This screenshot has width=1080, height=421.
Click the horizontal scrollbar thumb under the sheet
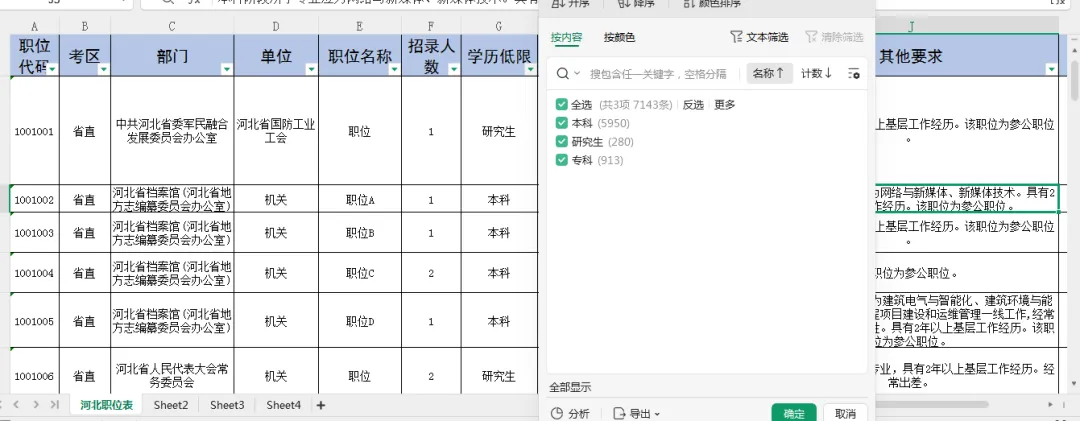point(931,404)
